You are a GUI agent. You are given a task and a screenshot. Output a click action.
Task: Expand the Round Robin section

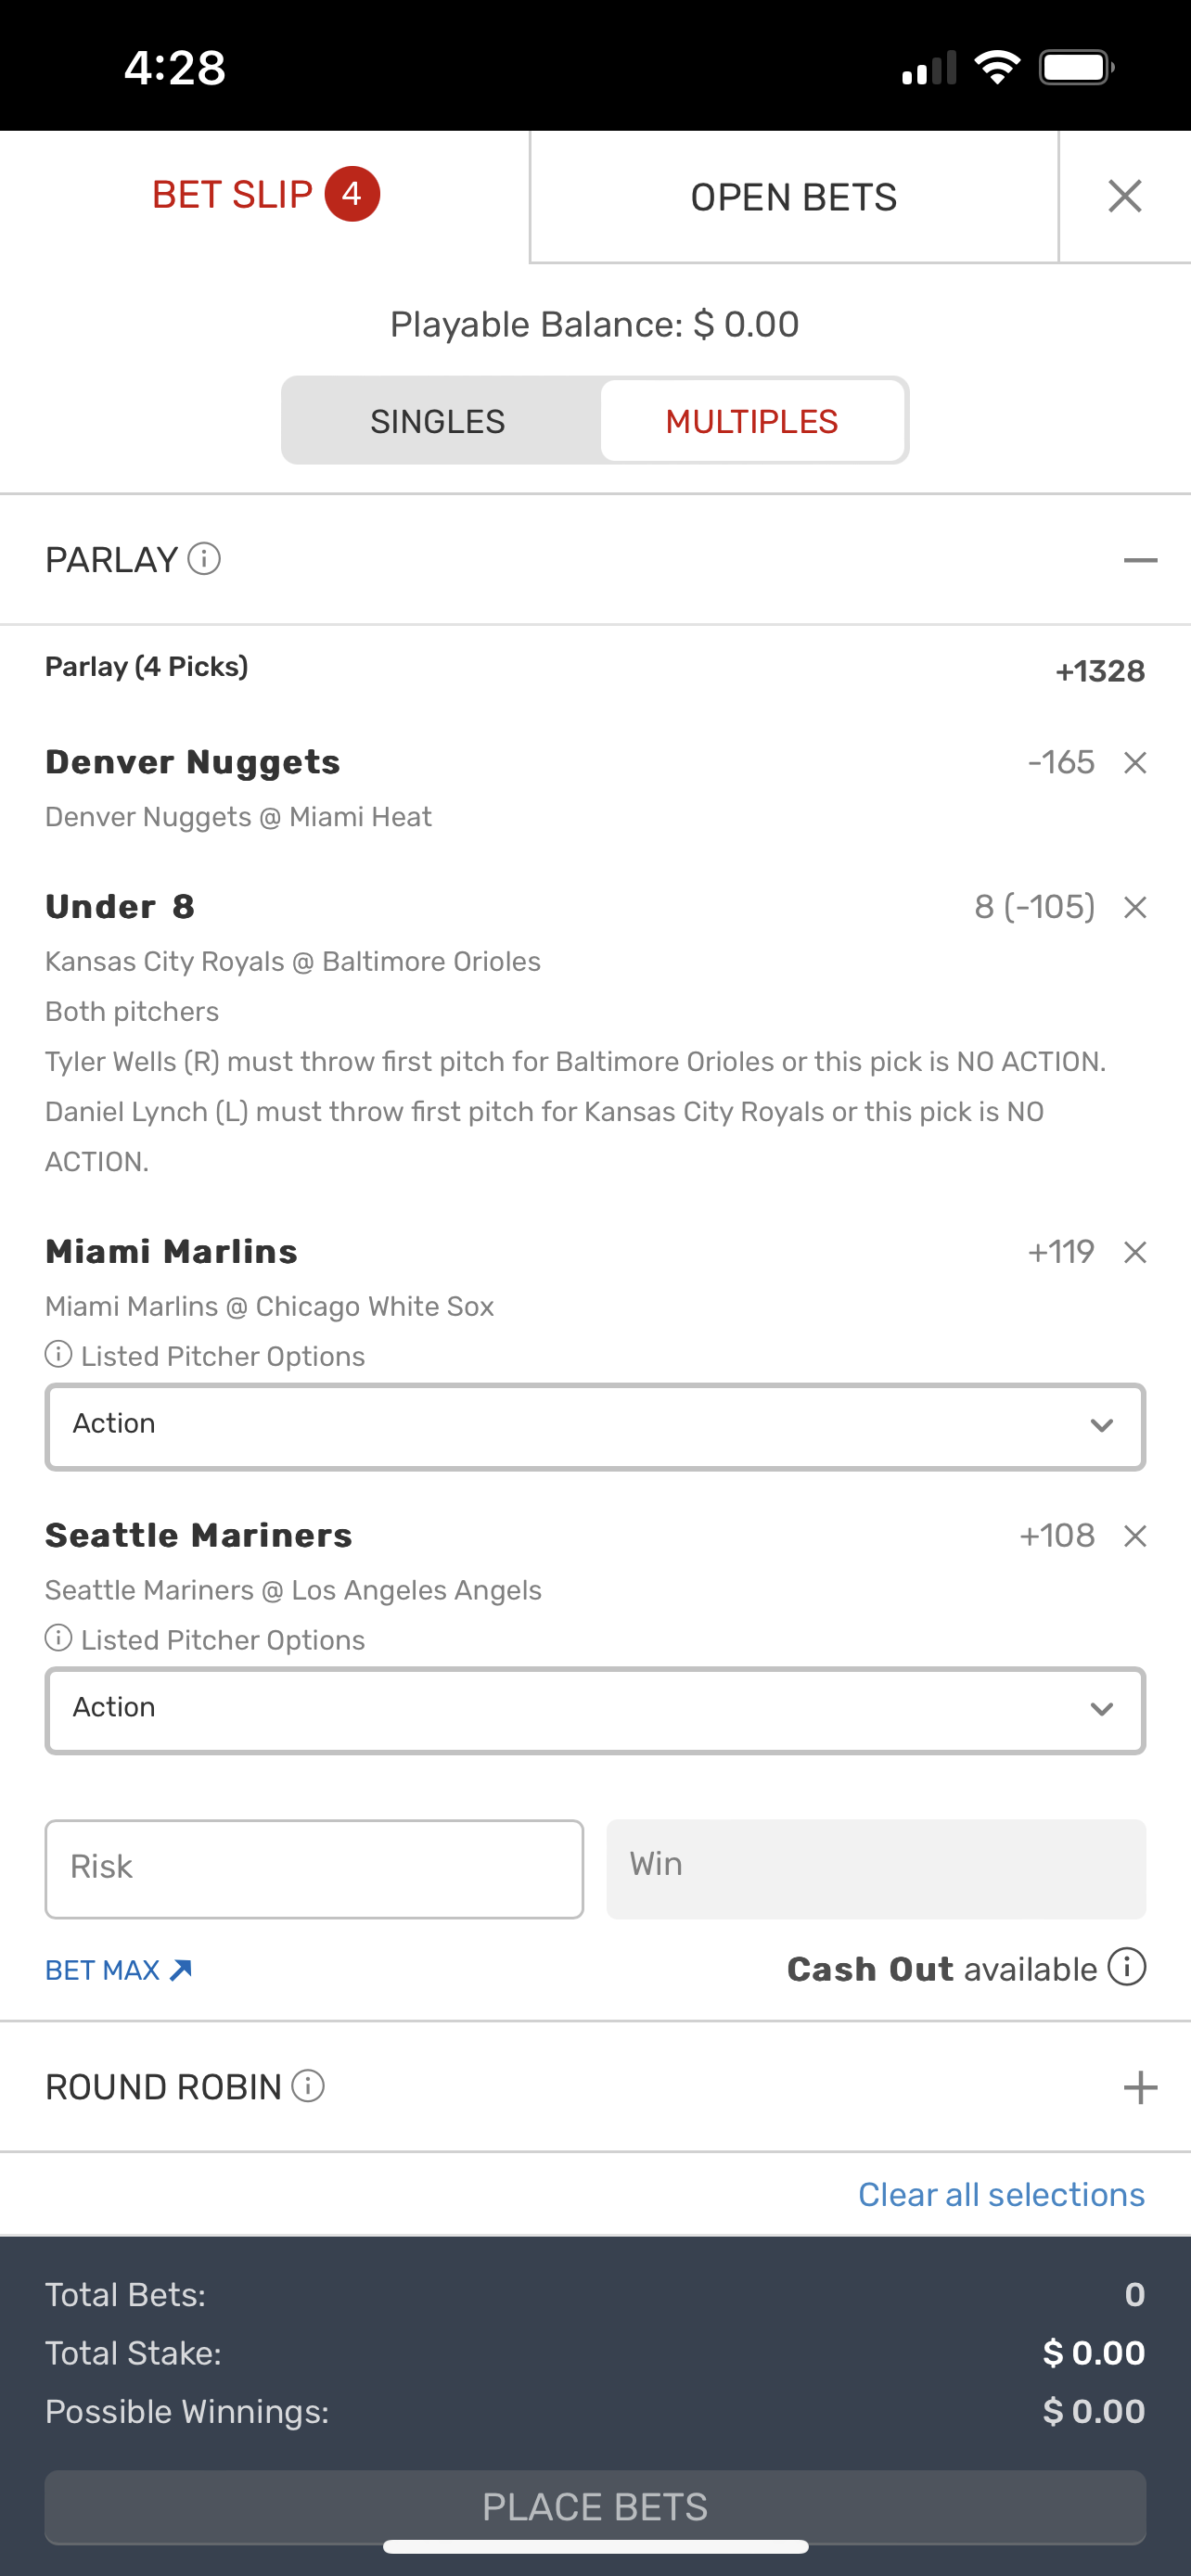[1139, 2087]
